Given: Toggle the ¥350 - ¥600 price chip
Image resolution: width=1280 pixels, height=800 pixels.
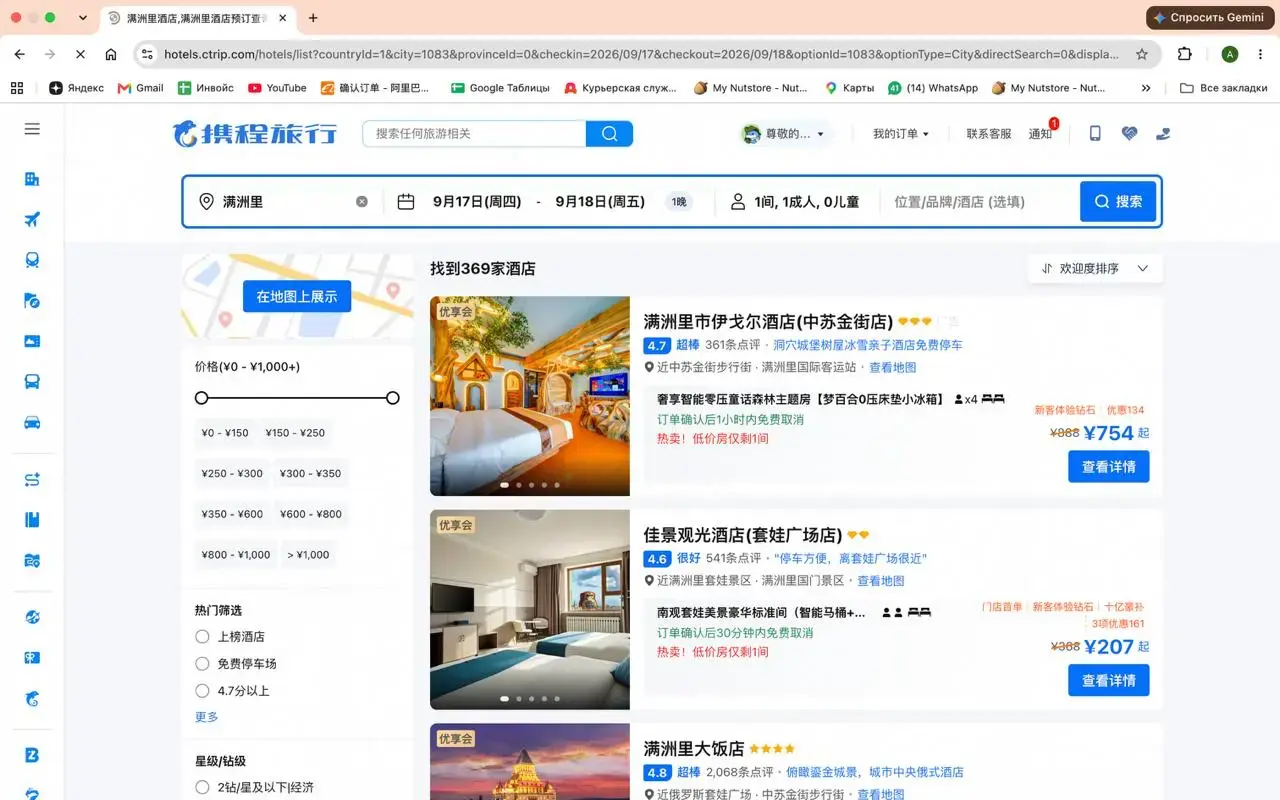Looking at the screenshot, I should (232, 514).
